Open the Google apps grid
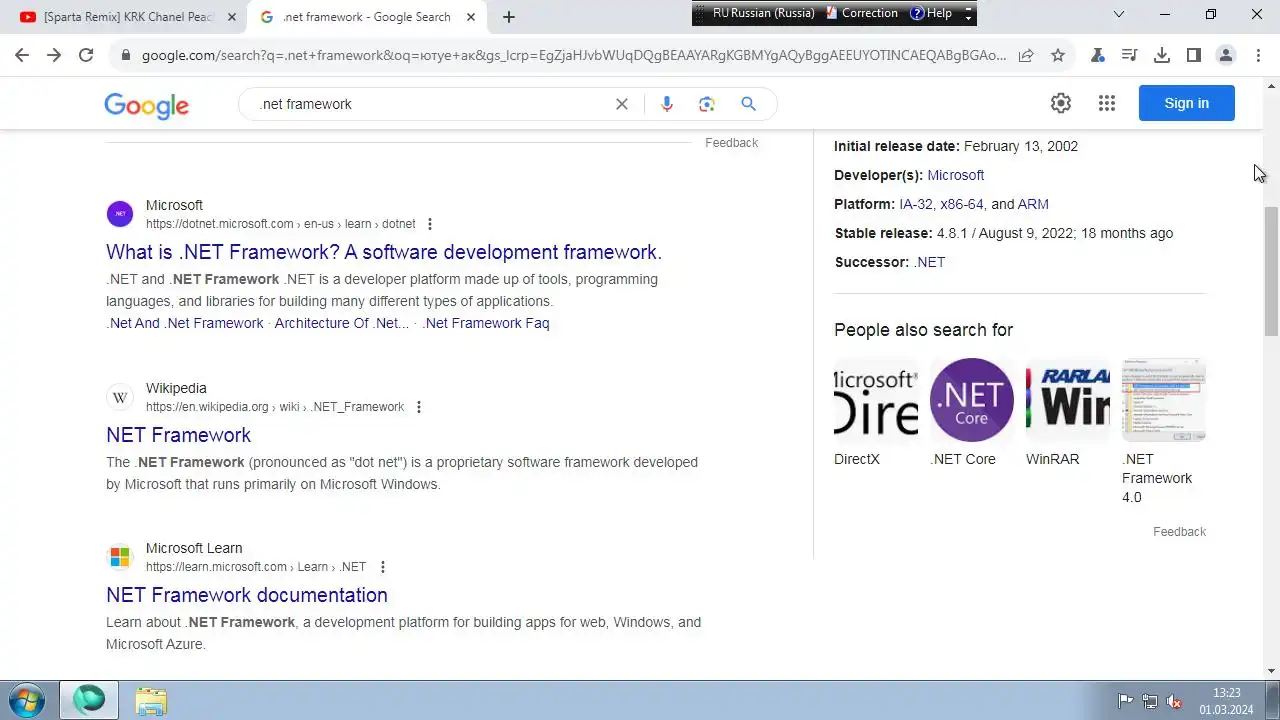 pyautogui.click(x=1106, y=103)
